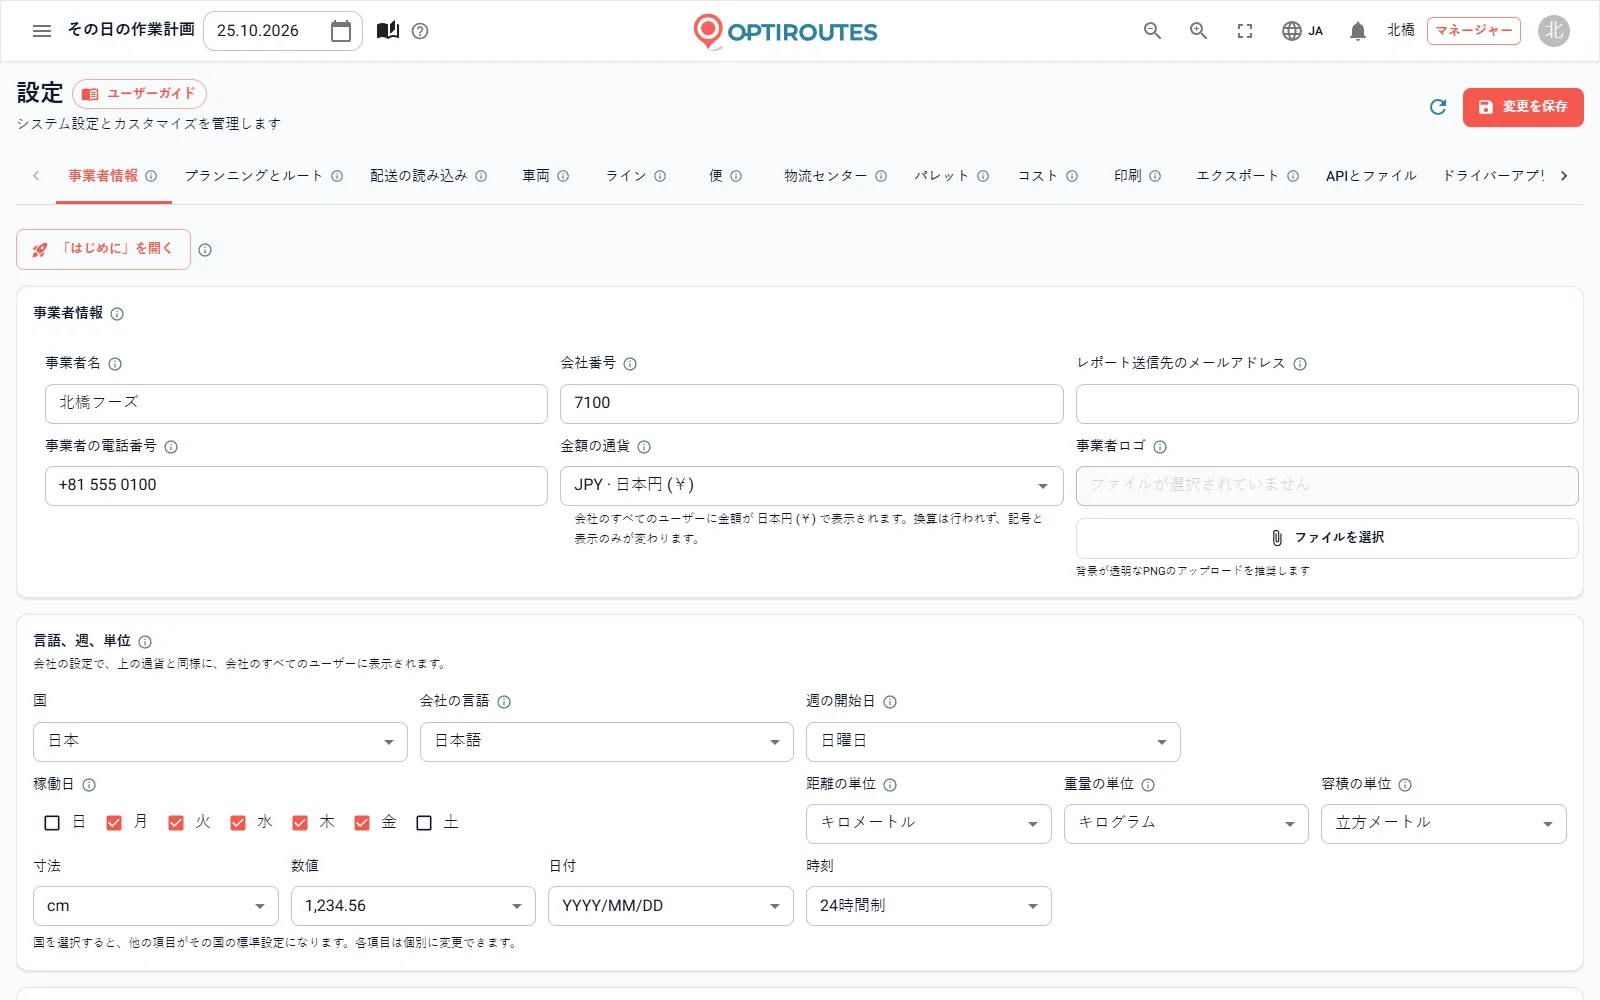
Task: Uncheck the 水 working day checkbox
Action: point(238,823)
